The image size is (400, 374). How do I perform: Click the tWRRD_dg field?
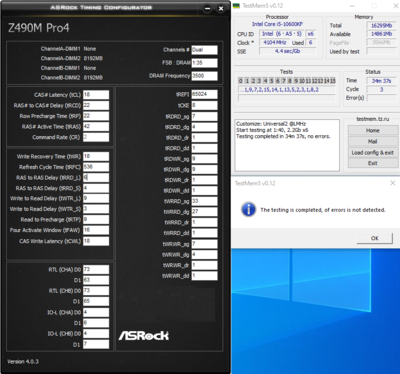tap(205, 212)
